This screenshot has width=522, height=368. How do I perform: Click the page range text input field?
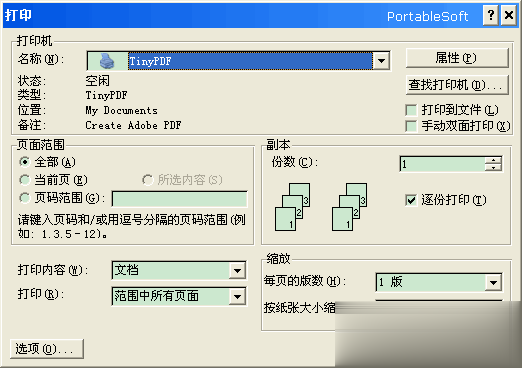(180, 199)
